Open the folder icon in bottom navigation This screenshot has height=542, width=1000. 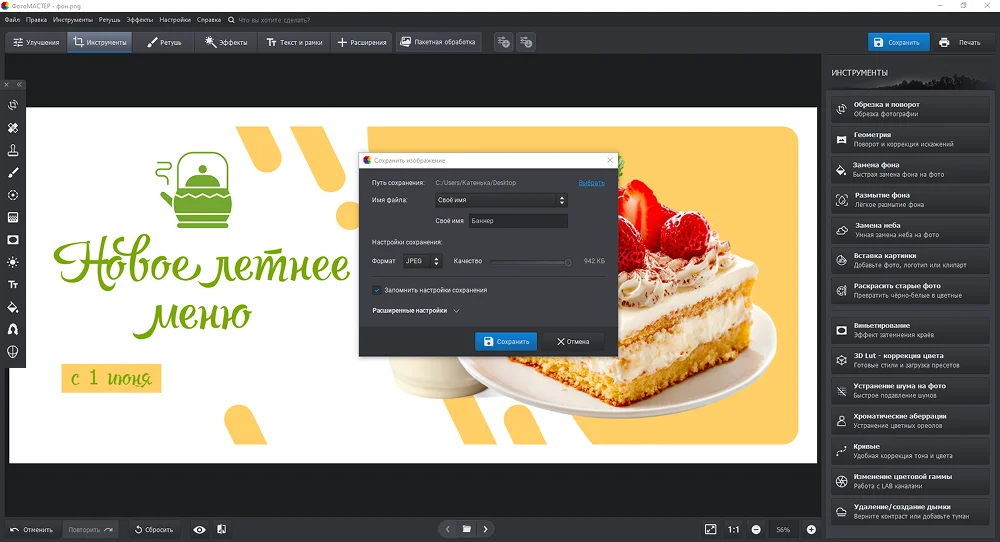tap(466, 529)
